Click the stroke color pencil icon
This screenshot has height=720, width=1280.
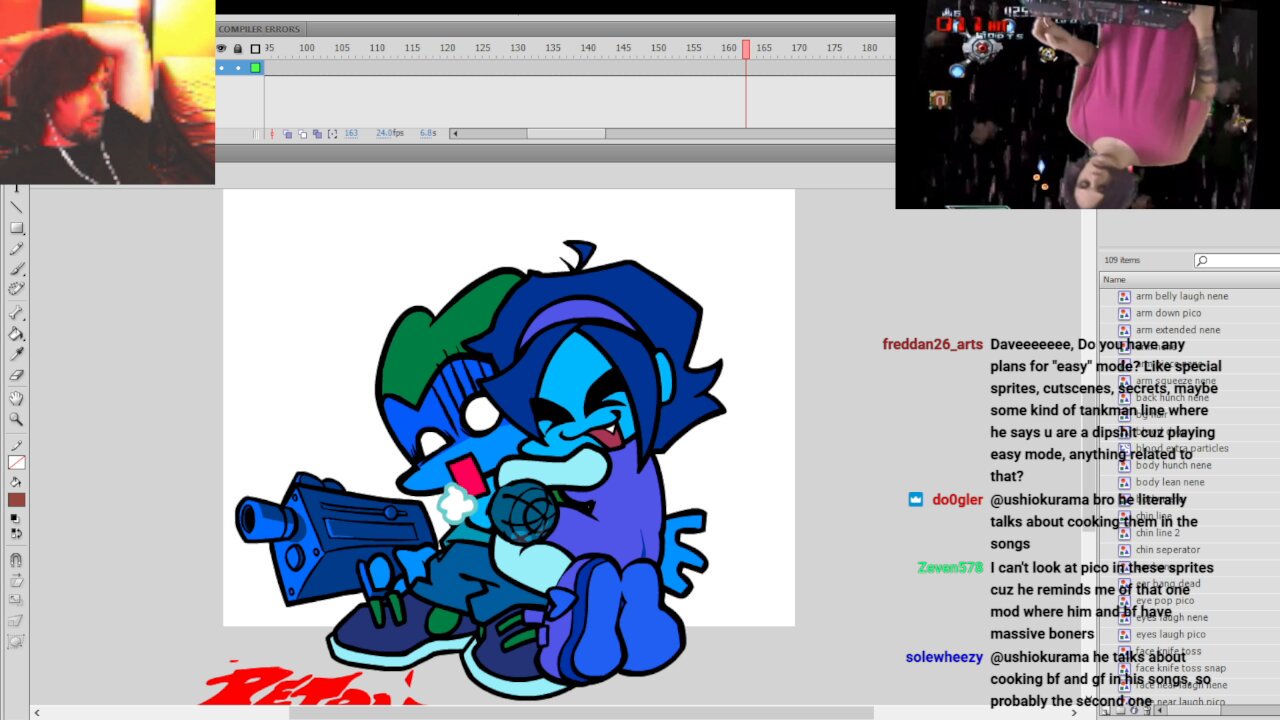point(16,445)
